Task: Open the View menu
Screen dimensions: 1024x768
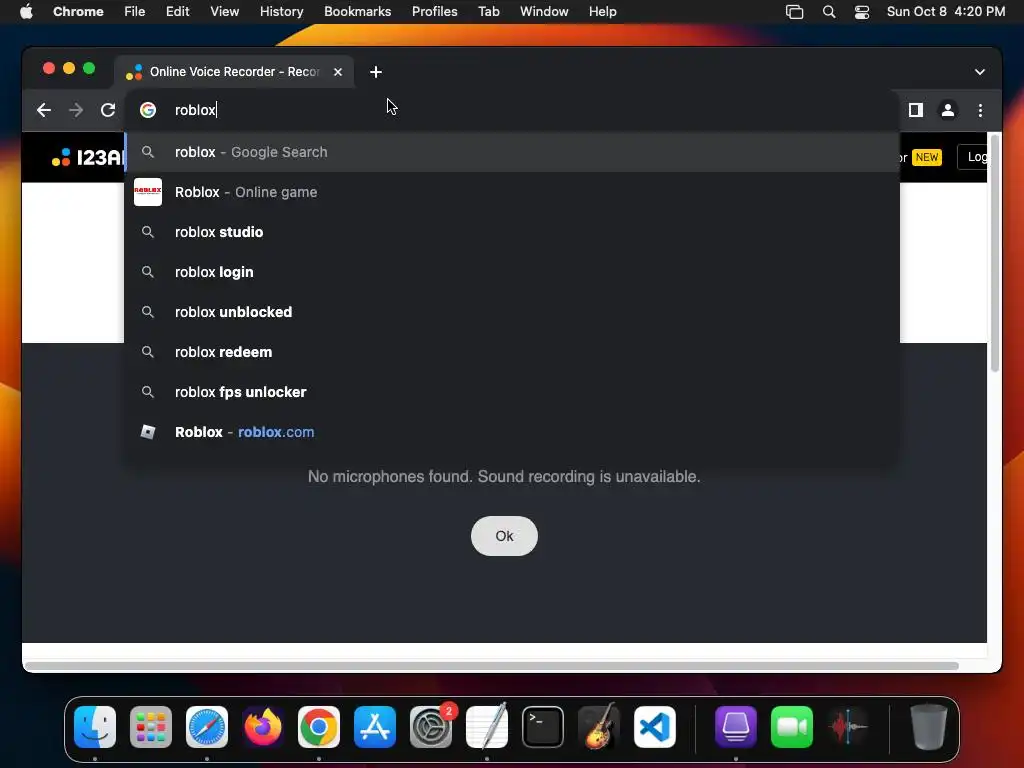Action: pyautogui.click(x=225, y=12)
